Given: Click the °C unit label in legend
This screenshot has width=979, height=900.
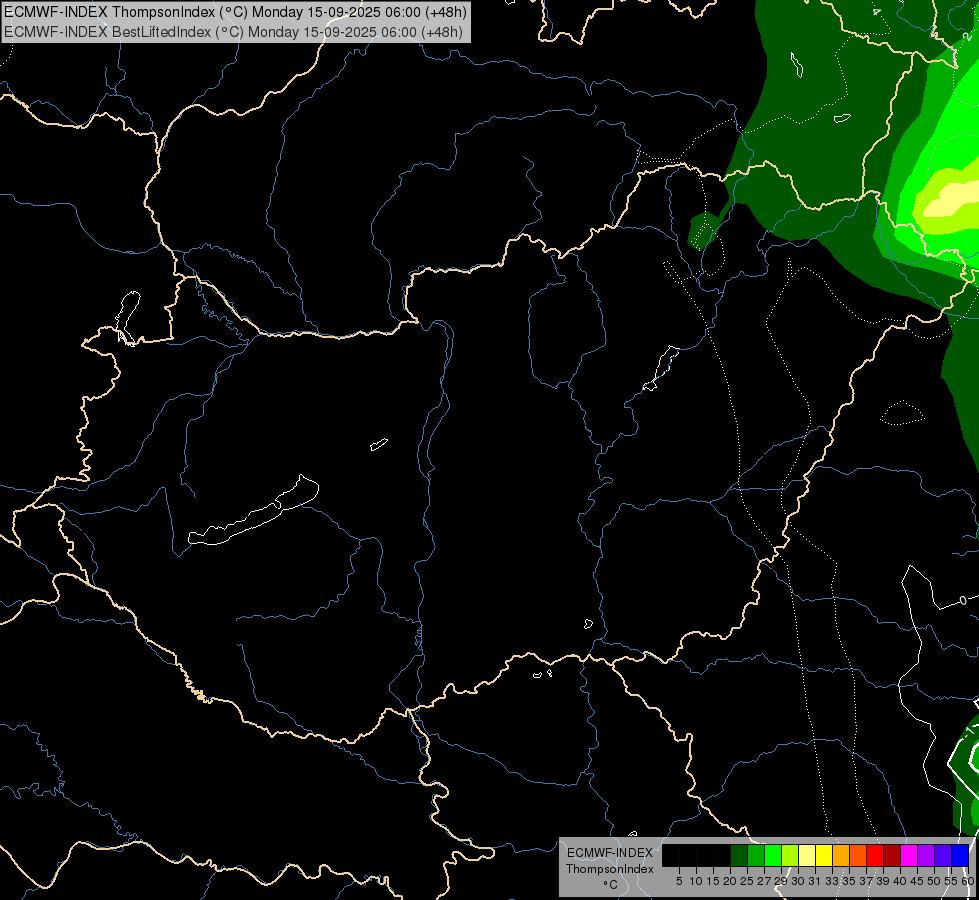Looking at the screenshot, I should point(610,885).
